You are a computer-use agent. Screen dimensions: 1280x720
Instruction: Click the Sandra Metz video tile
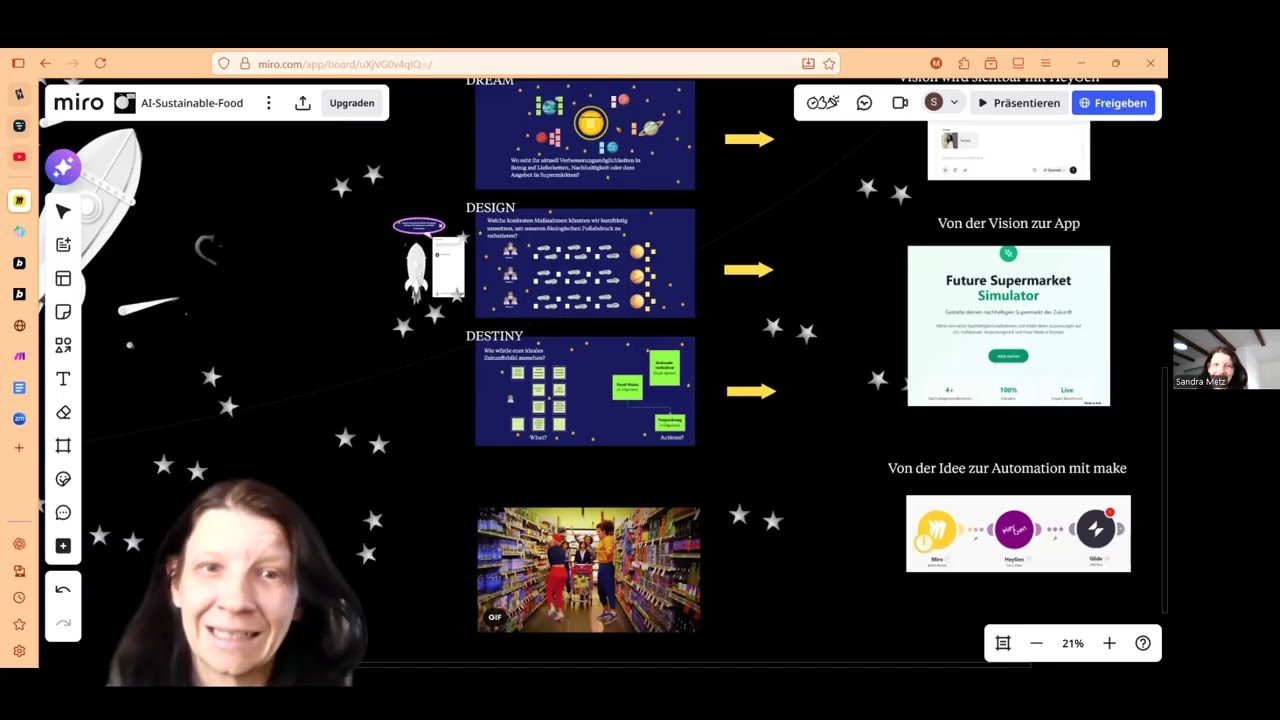pyautogui.click(x=1226, y=359)
